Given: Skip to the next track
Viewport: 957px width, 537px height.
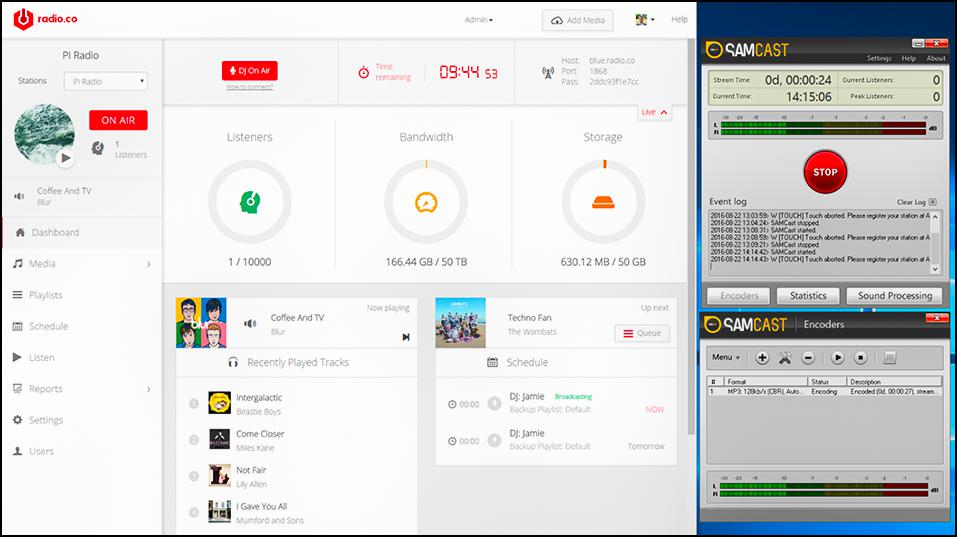Looking at the screenshot, I should (x=406, y=337).
